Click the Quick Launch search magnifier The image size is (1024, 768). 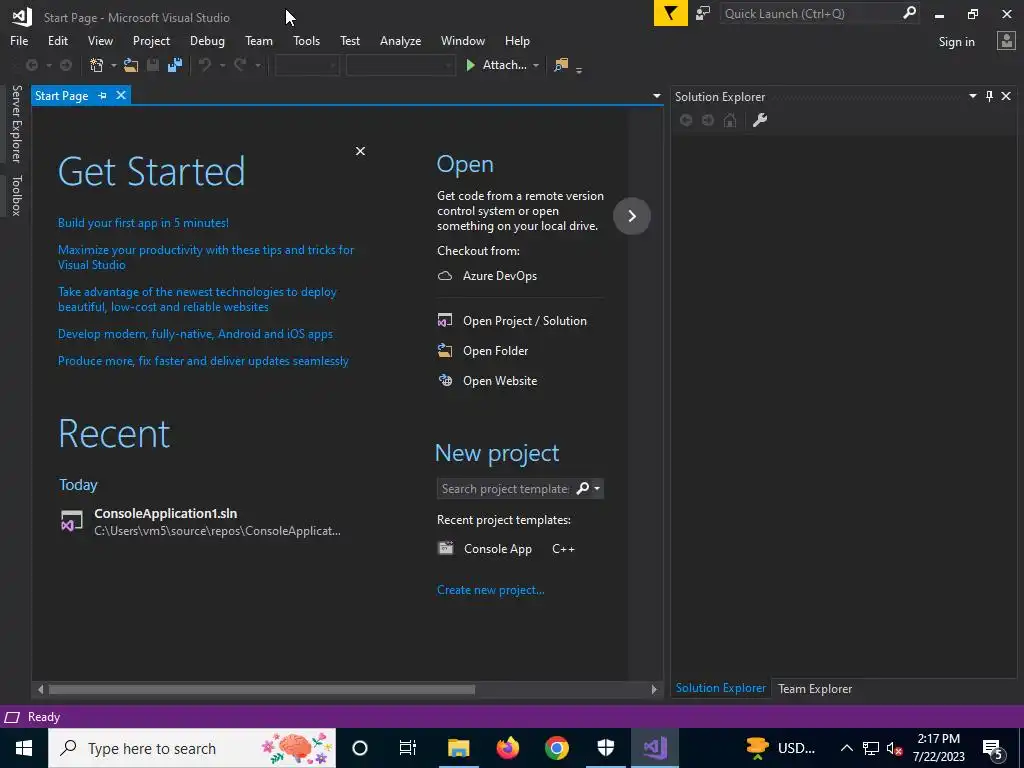(x=909, y=13)
